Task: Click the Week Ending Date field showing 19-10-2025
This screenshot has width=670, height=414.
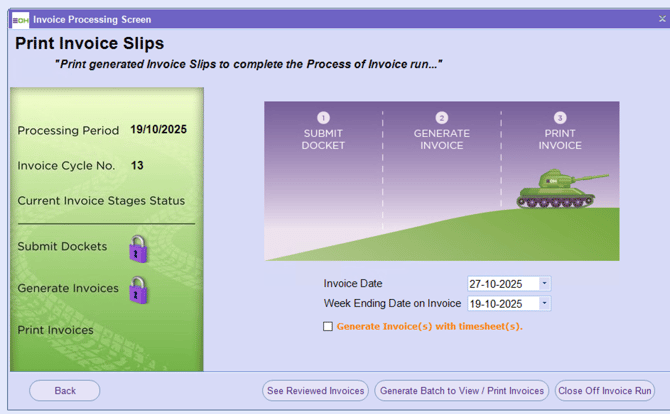Action: point(502,304)
